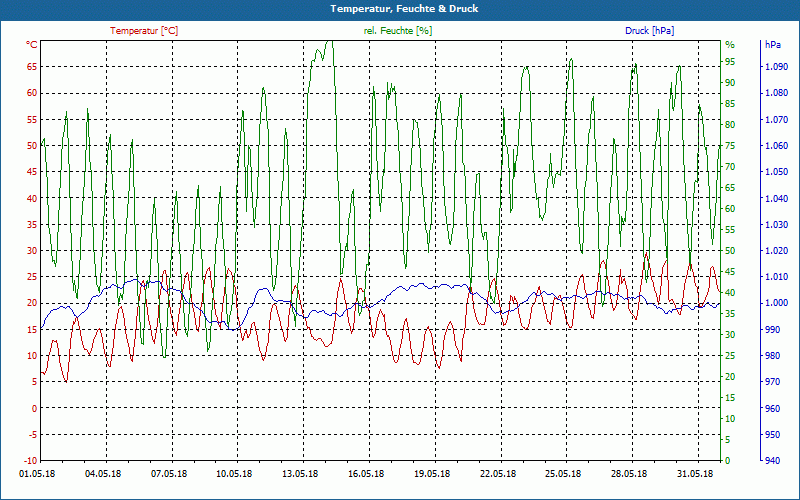Click the blue hPa axis unit label
Screen dimensions: 800x500
[x=773, y=45]
